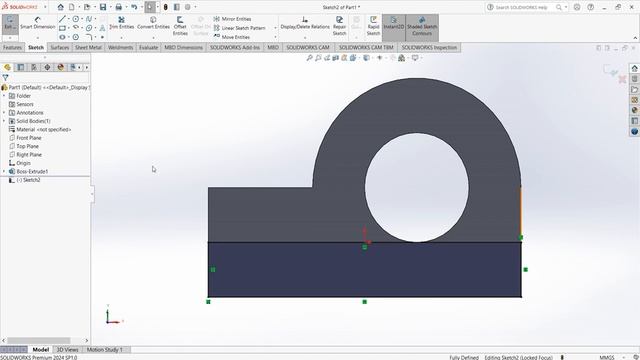Expand the Boss-Extrude1 feature

click(x=4, y=171)
